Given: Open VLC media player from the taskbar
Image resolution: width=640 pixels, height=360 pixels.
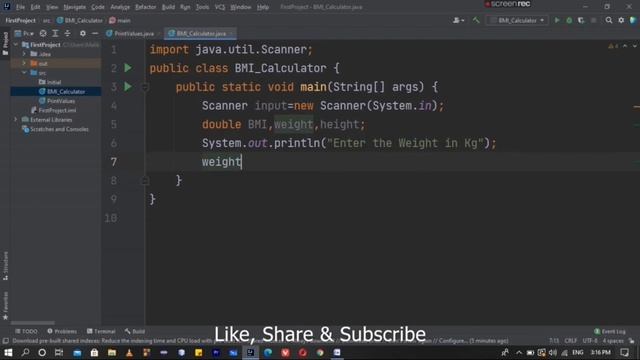Looking at the screenshot, I should point(129,352).
